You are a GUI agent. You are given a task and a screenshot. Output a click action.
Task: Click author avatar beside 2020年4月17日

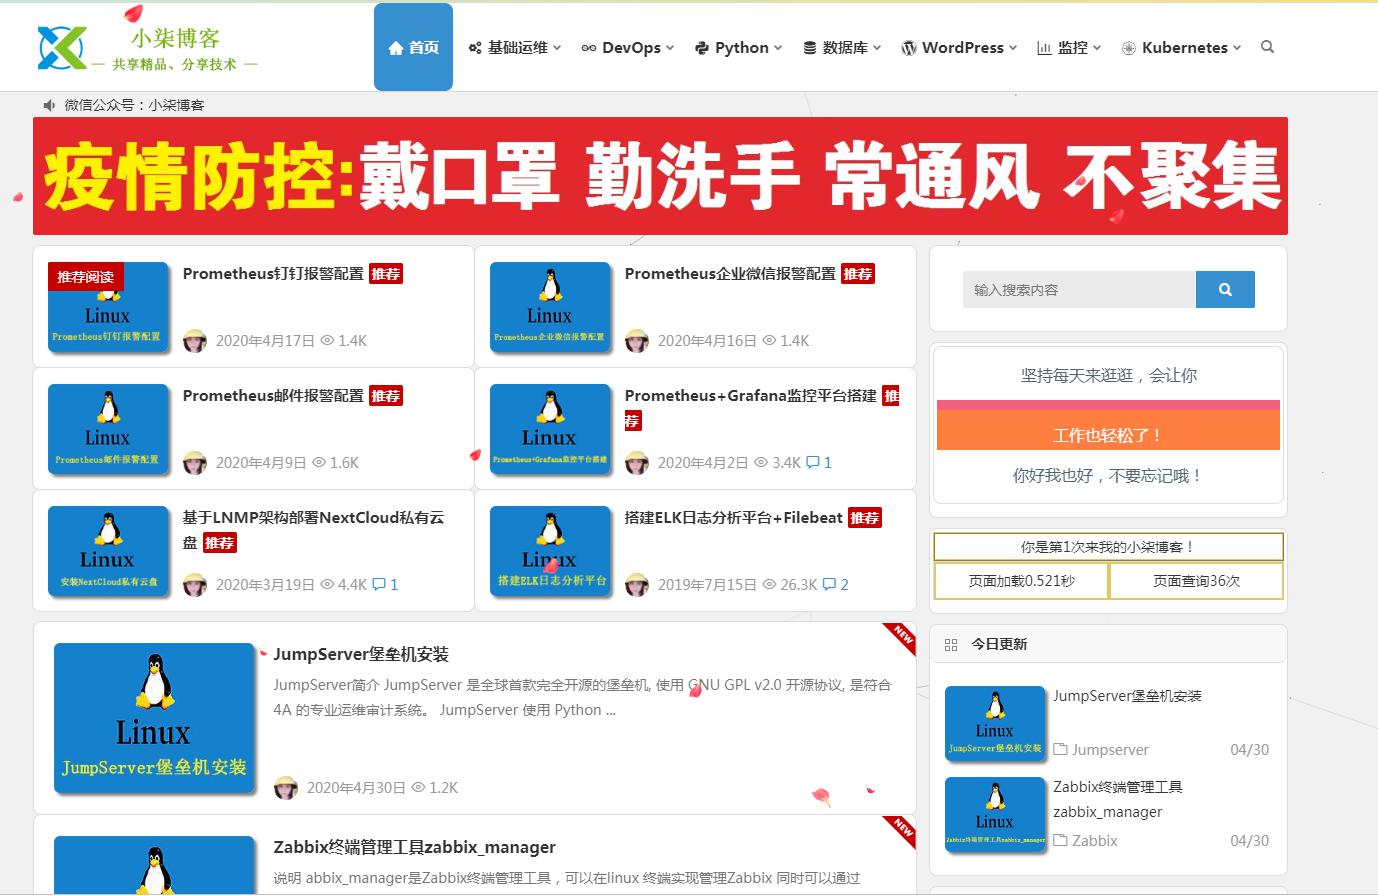pos(195,341)
